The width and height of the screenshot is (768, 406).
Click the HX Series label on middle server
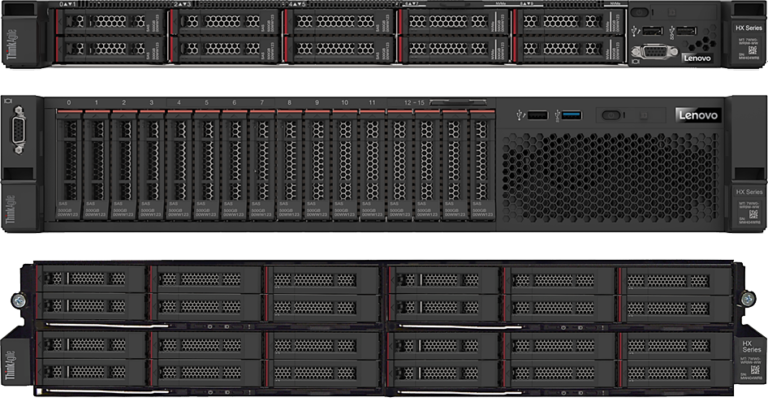[x=748, y=192]
